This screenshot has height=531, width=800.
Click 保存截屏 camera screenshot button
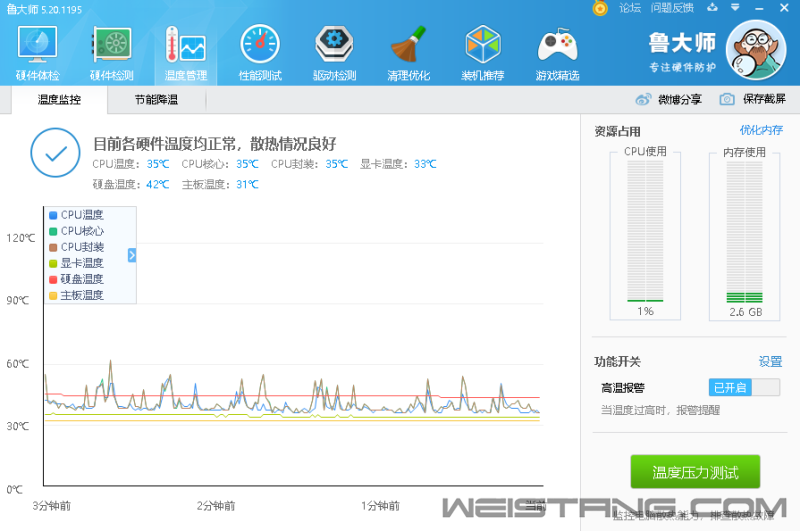click(753, 99)
